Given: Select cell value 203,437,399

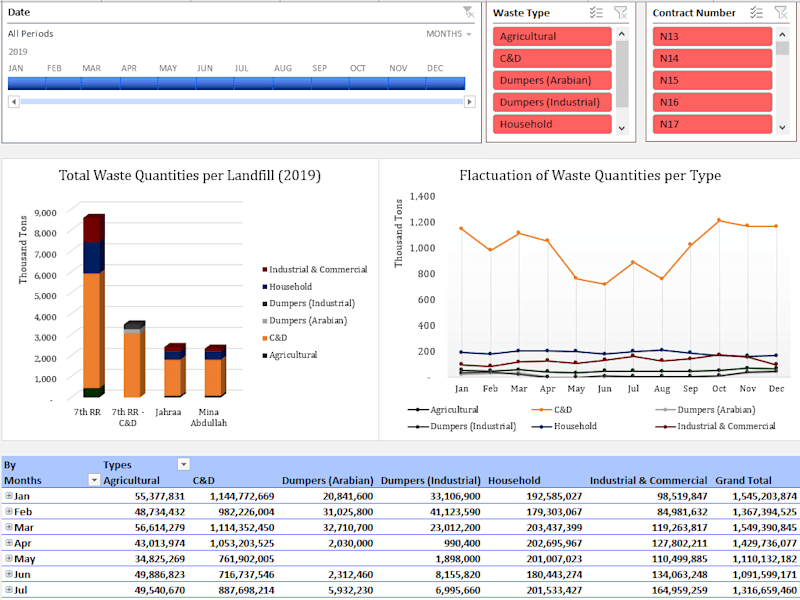Looking at the screenshot, I should click(554, 528).
